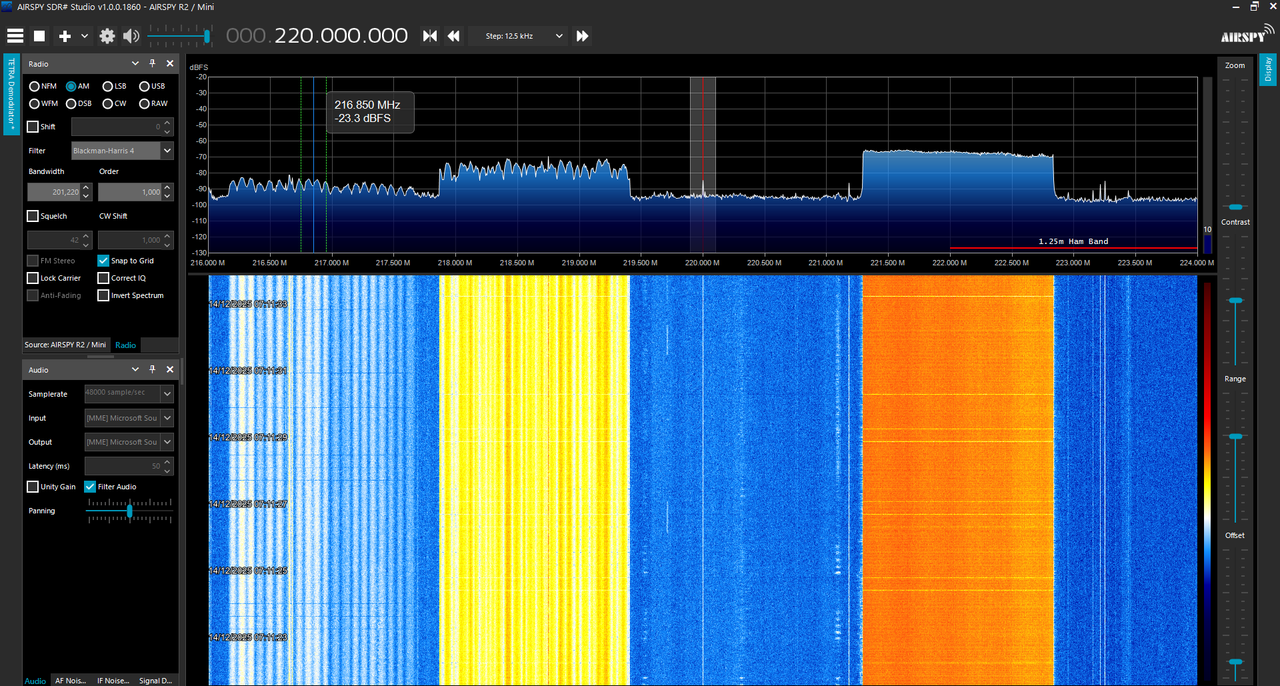Stop the radio with the square button
This screenshot has height=686, width=1280.
click(39, 36)
